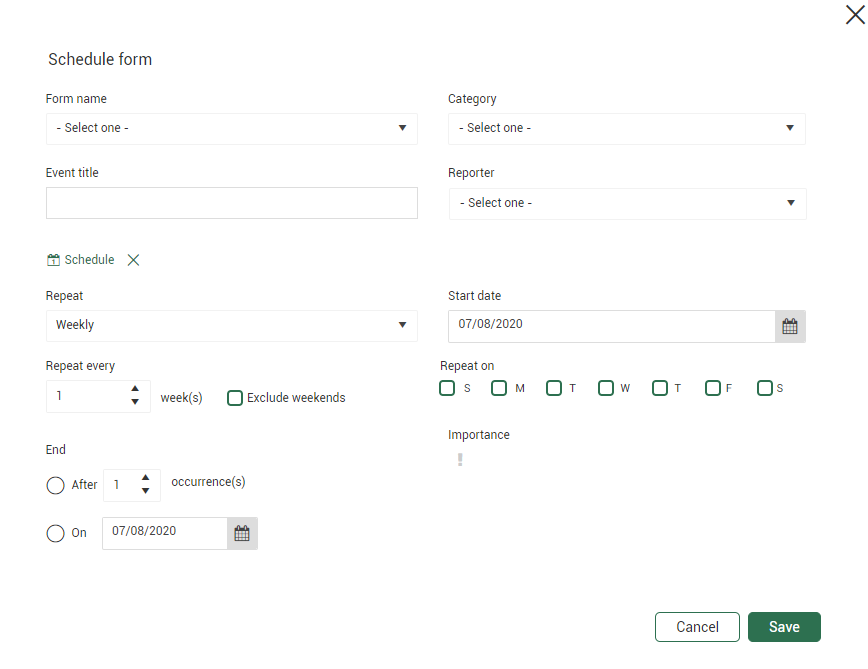Close the Schedule form dialog
This screenshot has height=669, width=868.
pos(854,15)
